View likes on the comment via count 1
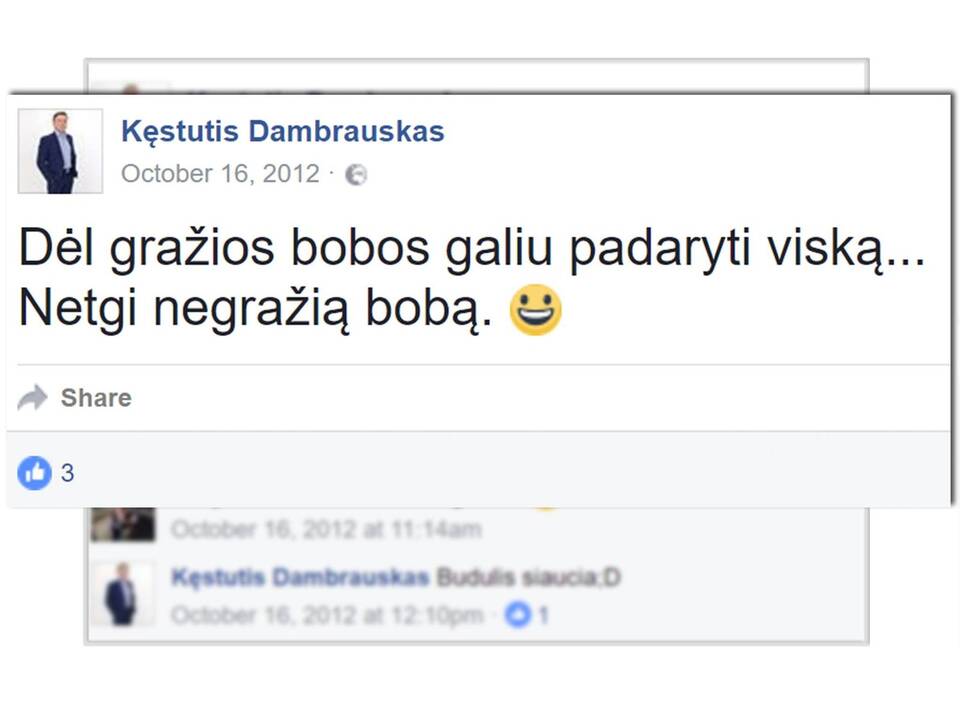Screen dimensions: 960x720 [x=542, y=615]
